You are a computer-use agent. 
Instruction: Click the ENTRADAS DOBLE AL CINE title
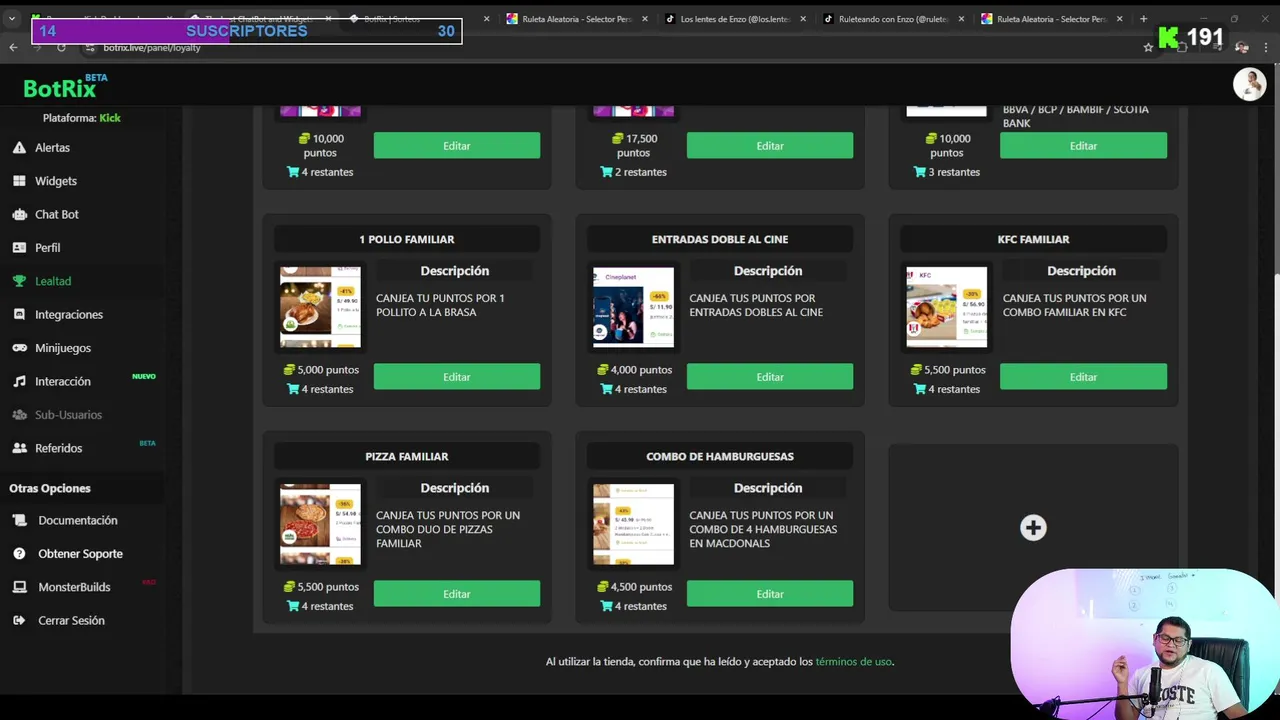click(x=720, y=239)
